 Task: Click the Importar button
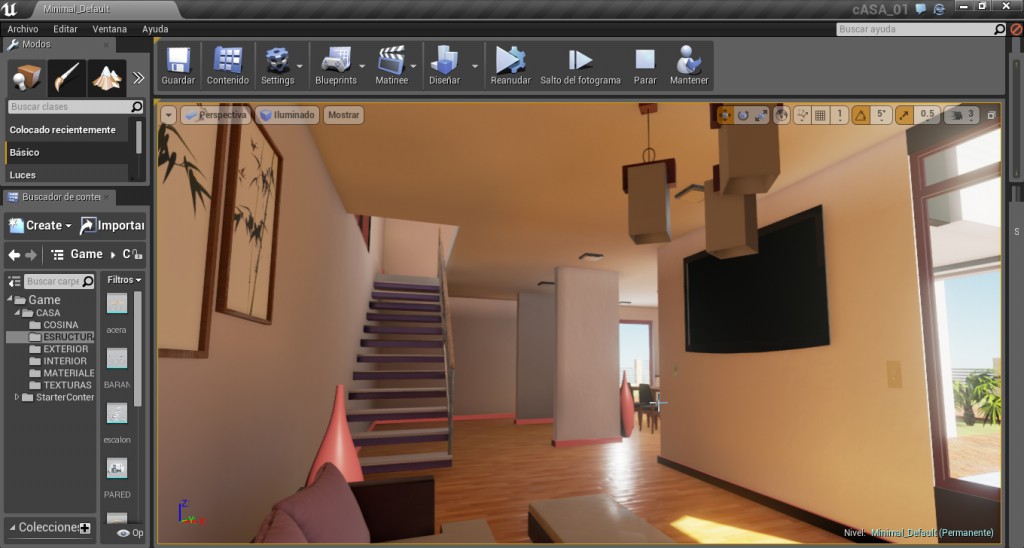tap(112, 225)
